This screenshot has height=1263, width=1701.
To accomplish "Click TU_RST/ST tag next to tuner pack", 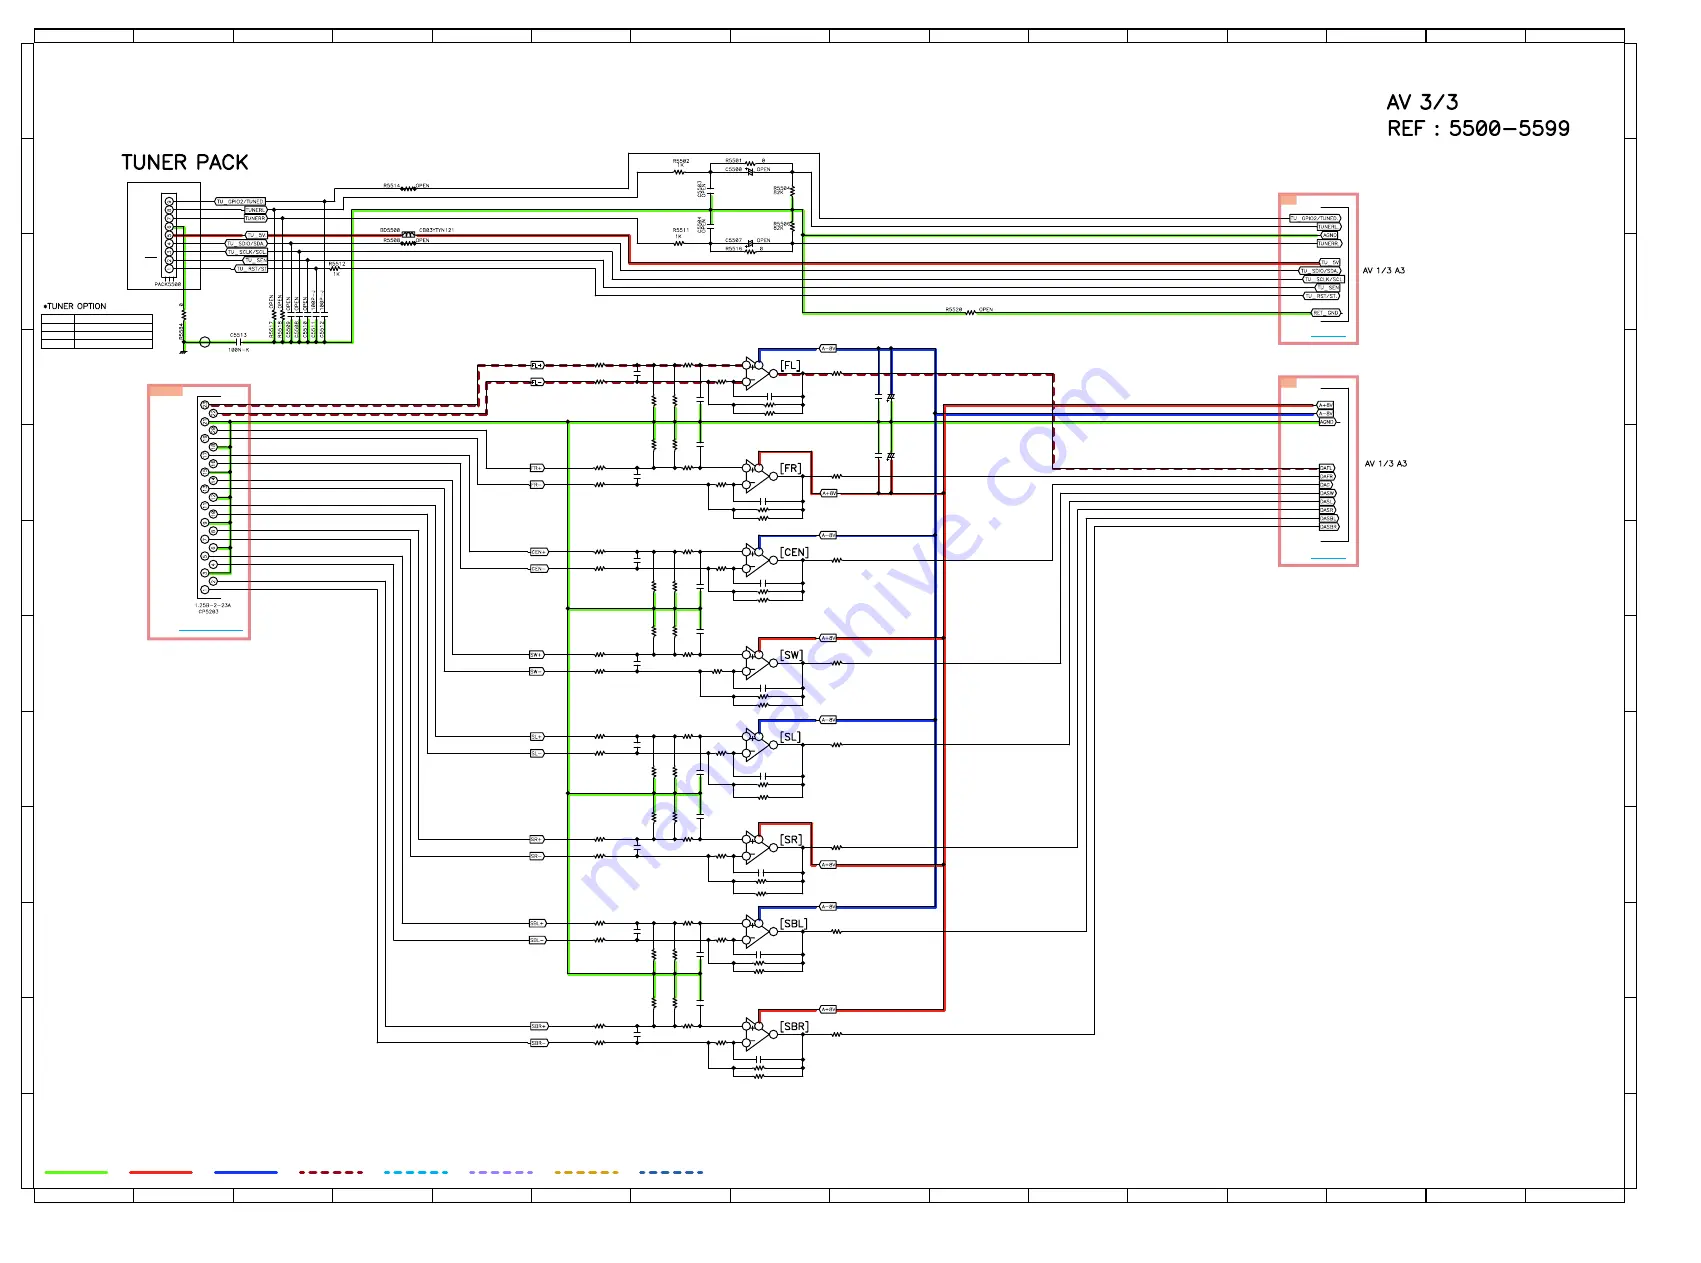I will (x=251, y=268).
